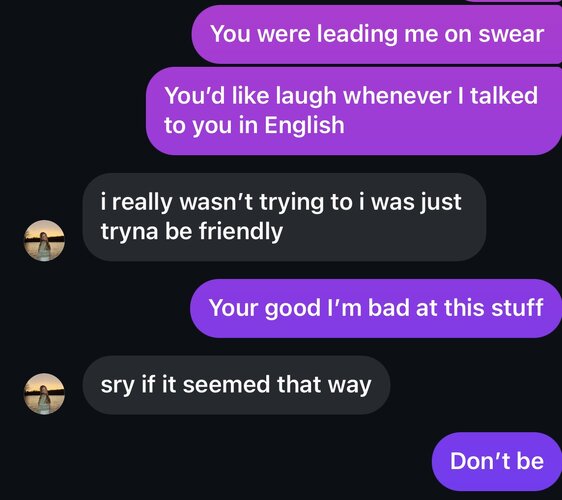Click the word "Don't" in the last bubble
Screen dimensions: 562x500
pyautogui.click(x=480, y=461)
